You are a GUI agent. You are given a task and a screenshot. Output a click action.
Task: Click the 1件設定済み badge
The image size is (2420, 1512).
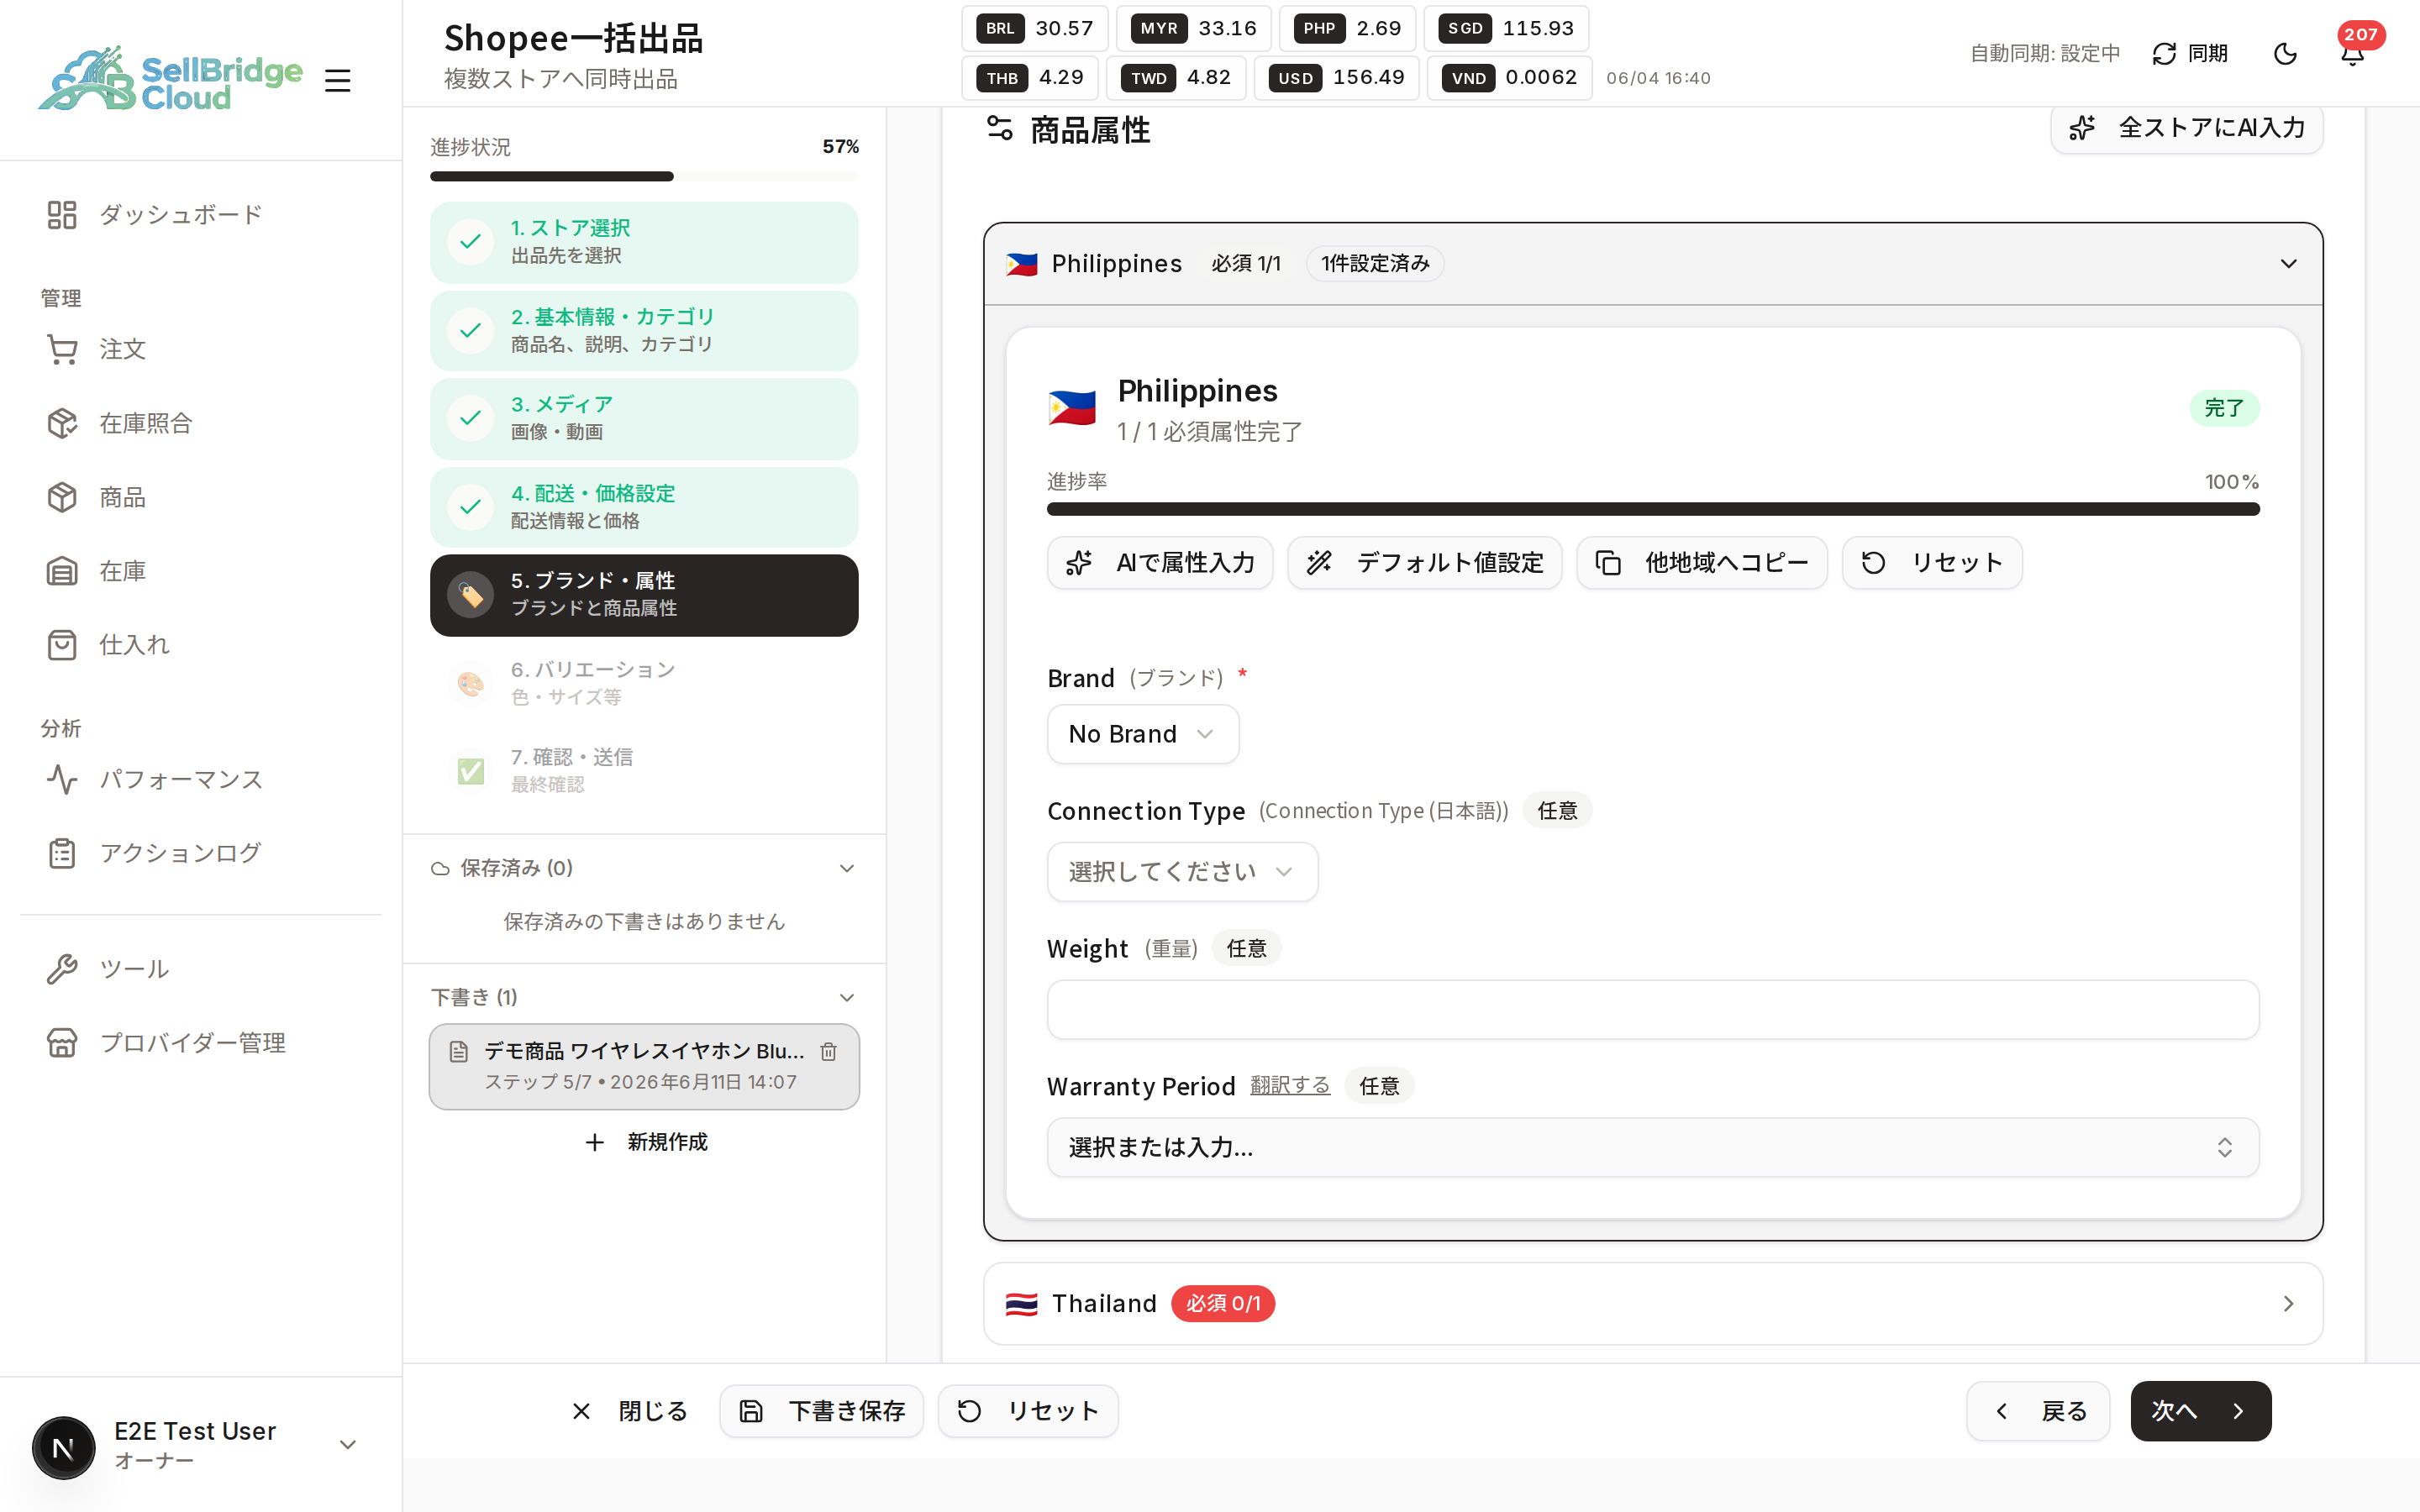coord(1375,264)
